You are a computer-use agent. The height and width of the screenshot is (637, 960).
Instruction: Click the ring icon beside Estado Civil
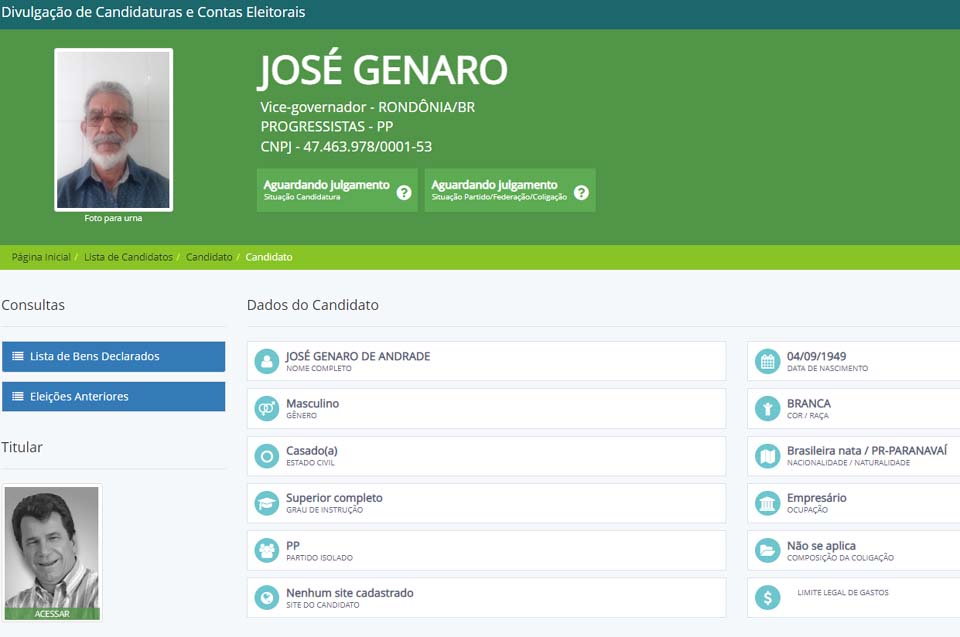coord(267,456)
